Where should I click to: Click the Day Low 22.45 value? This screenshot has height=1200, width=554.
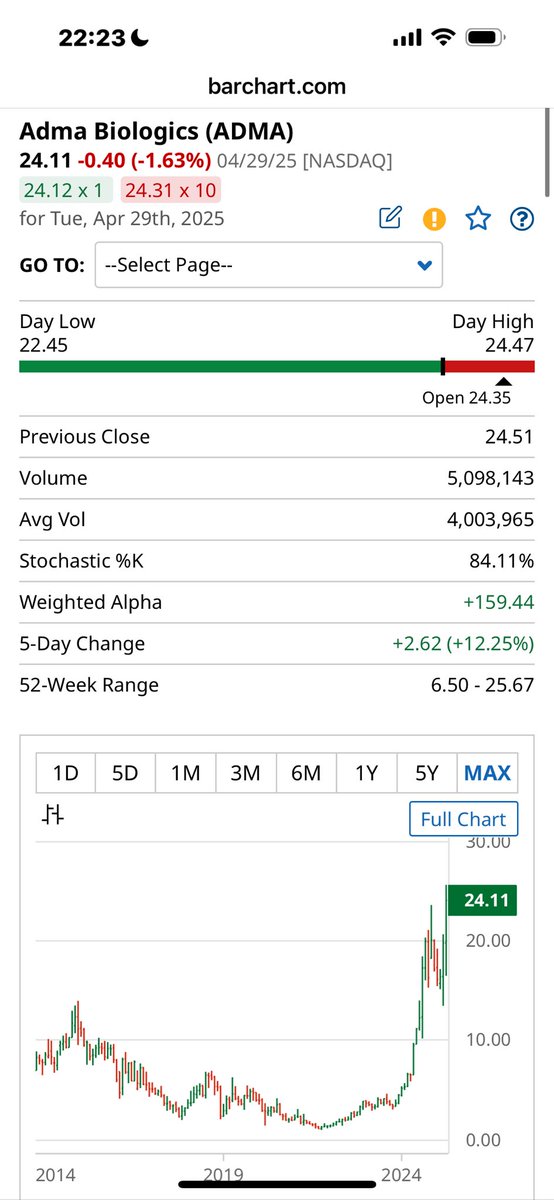pos(43,343)
